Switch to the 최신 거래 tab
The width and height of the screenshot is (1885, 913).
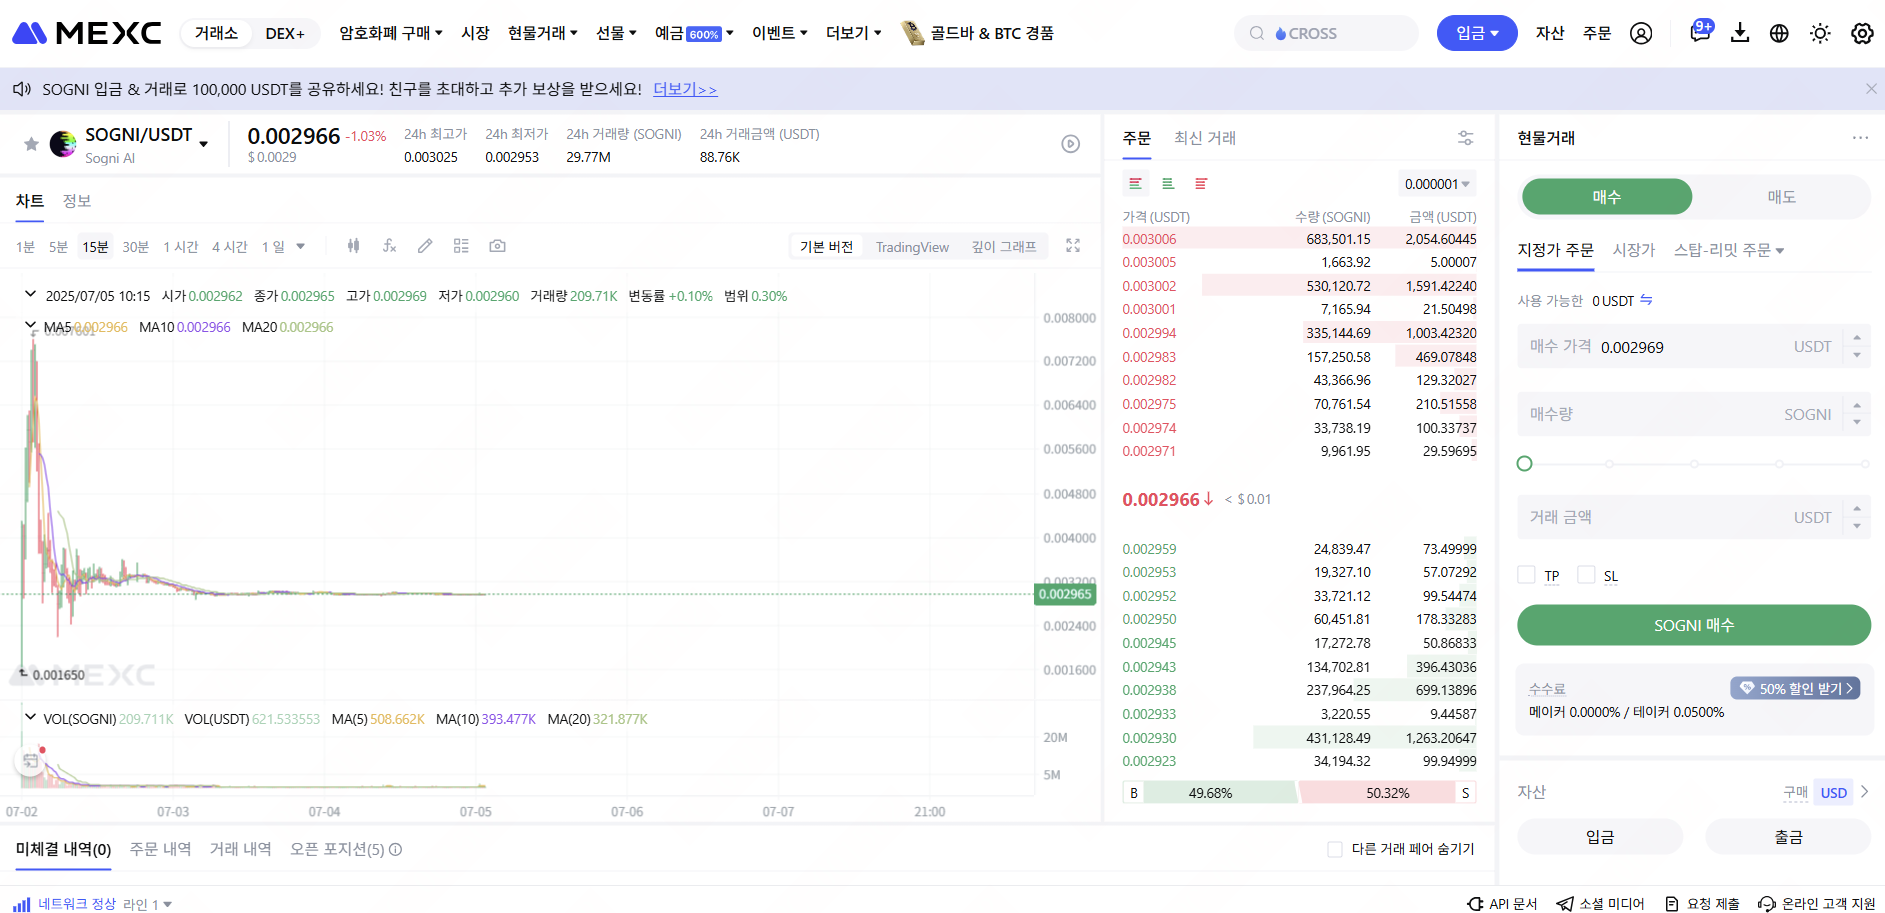point(1205,138)
